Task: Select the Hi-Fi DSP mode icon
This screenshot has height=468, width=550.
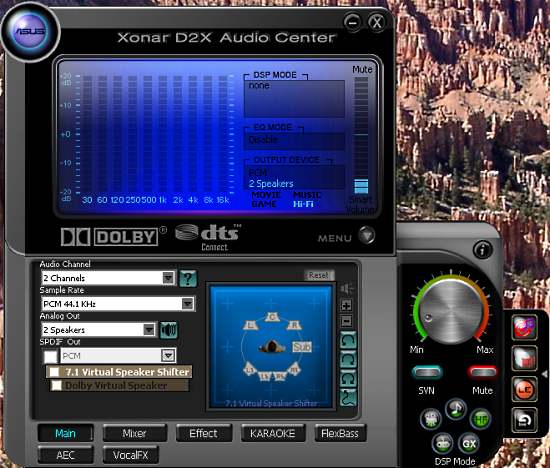Action: point(481,419)
